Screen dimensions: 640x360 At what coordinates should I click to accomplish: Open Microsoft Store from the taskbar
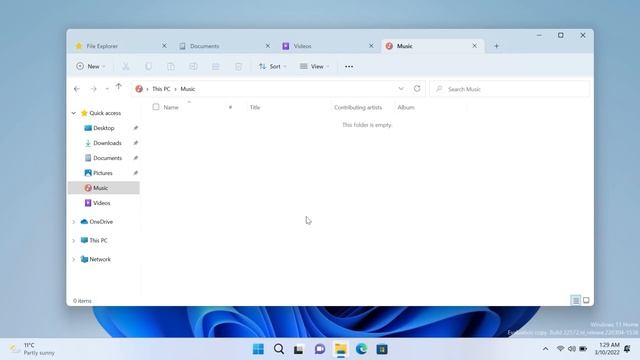point(382,349)
